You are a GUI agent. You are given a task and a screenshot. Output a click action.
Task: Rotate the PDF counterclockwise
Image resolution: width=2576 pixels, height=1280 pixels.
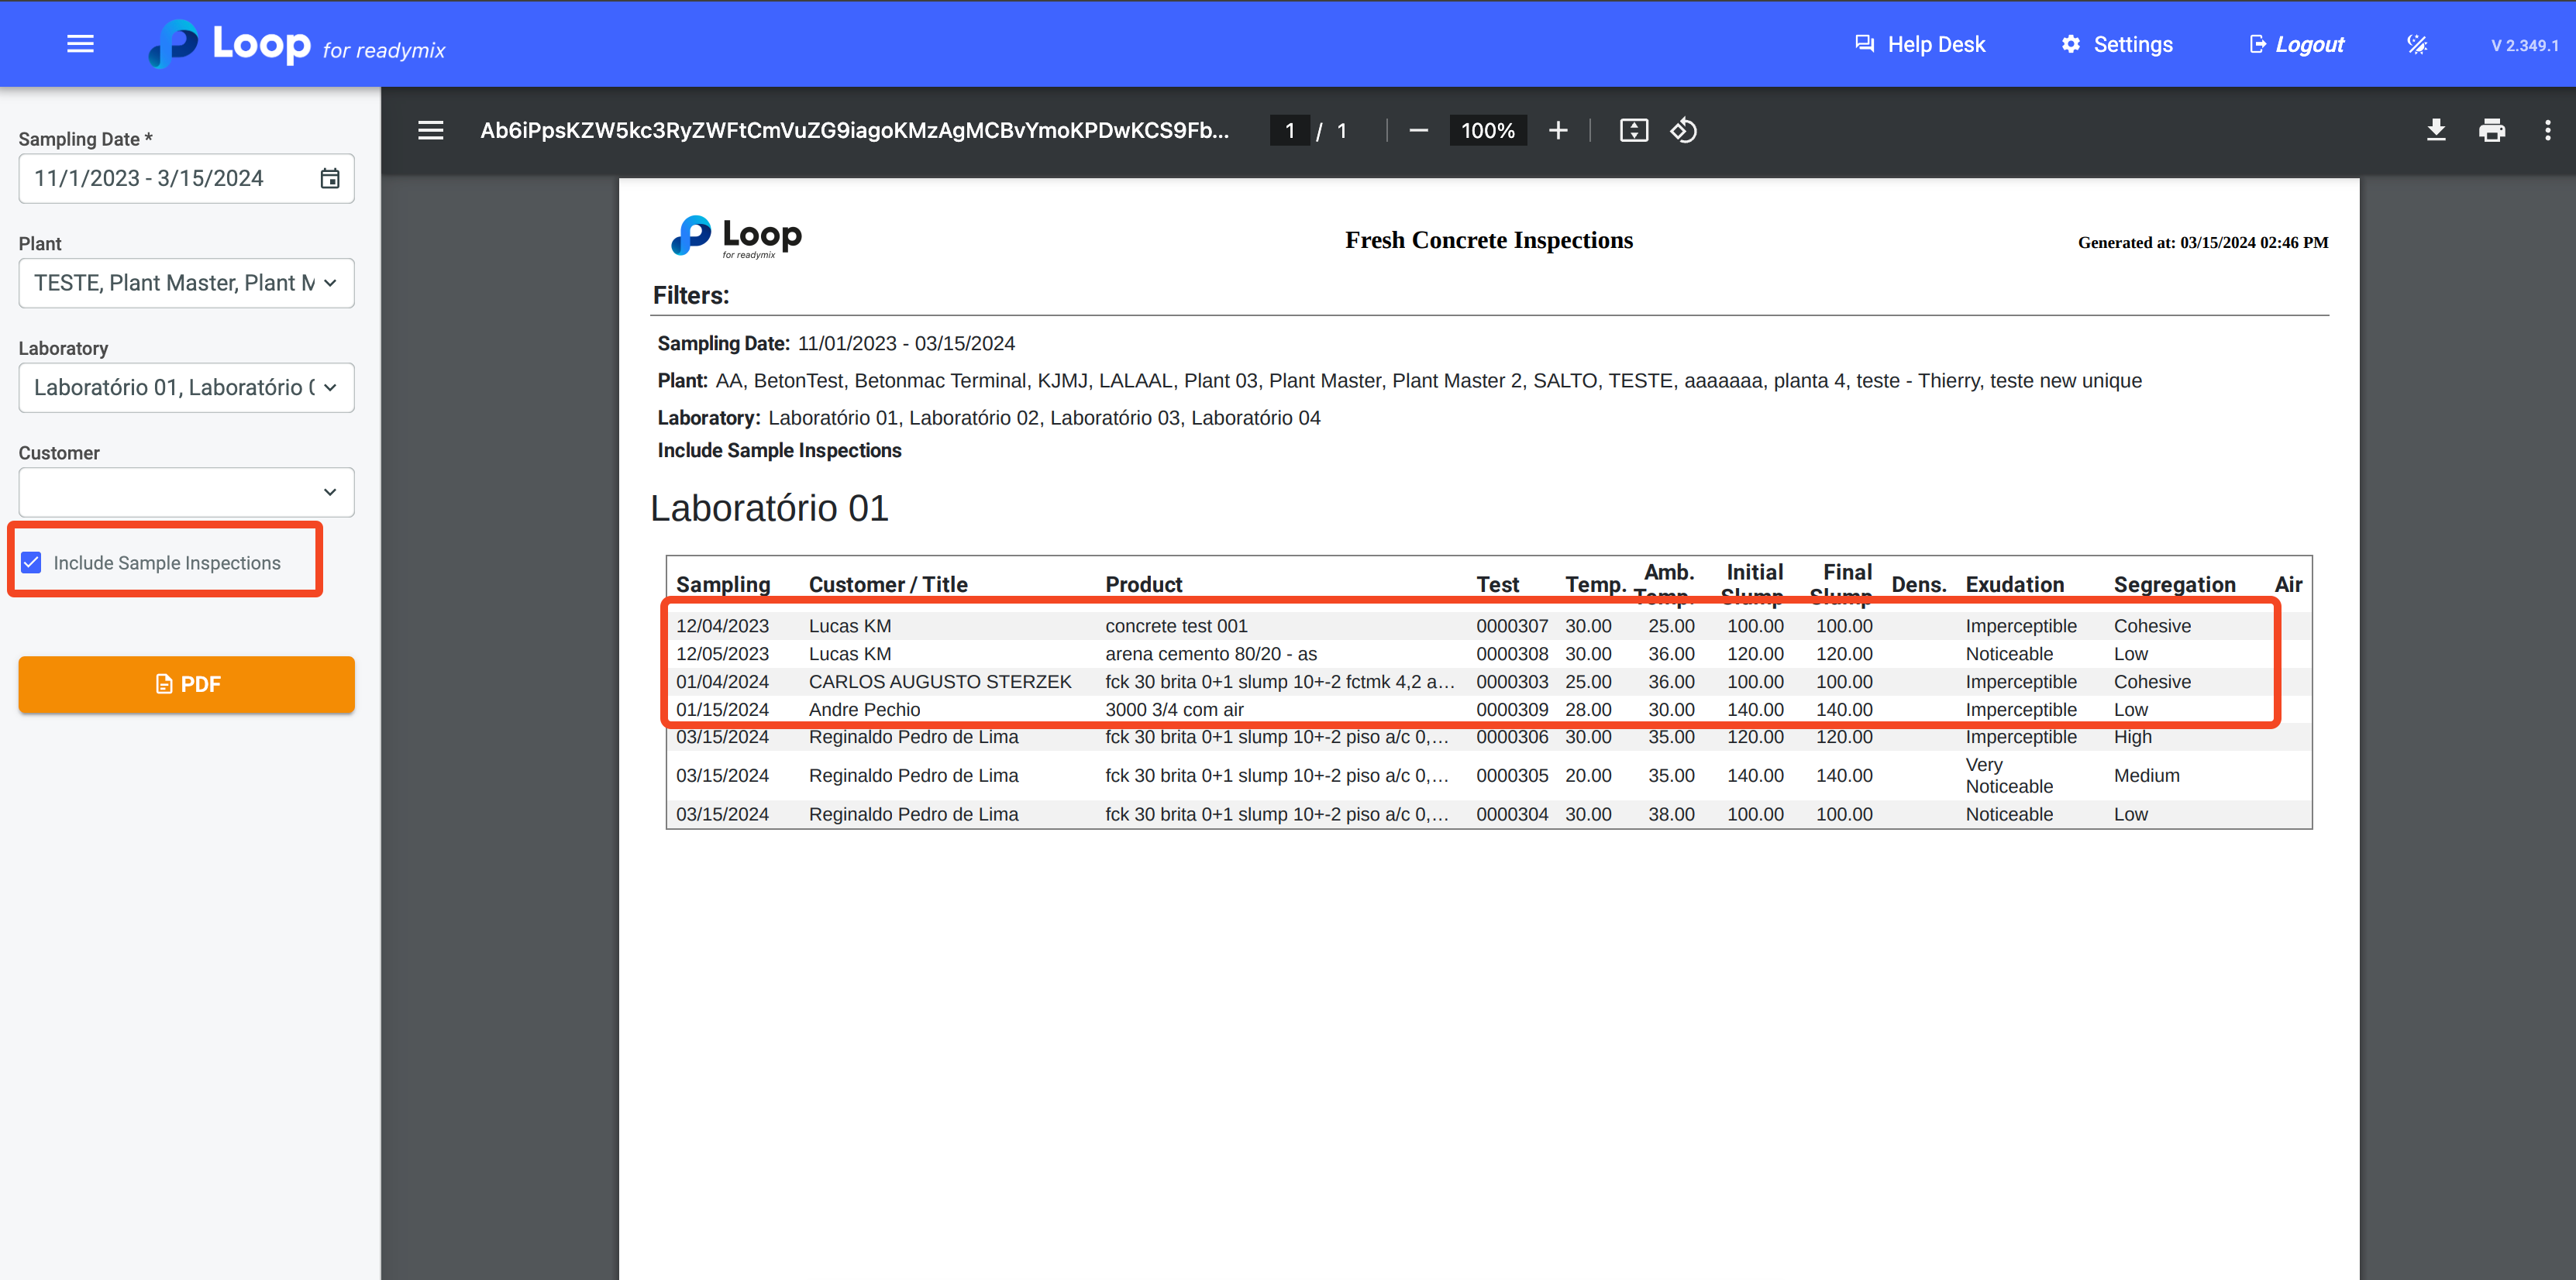[1684, 131]
